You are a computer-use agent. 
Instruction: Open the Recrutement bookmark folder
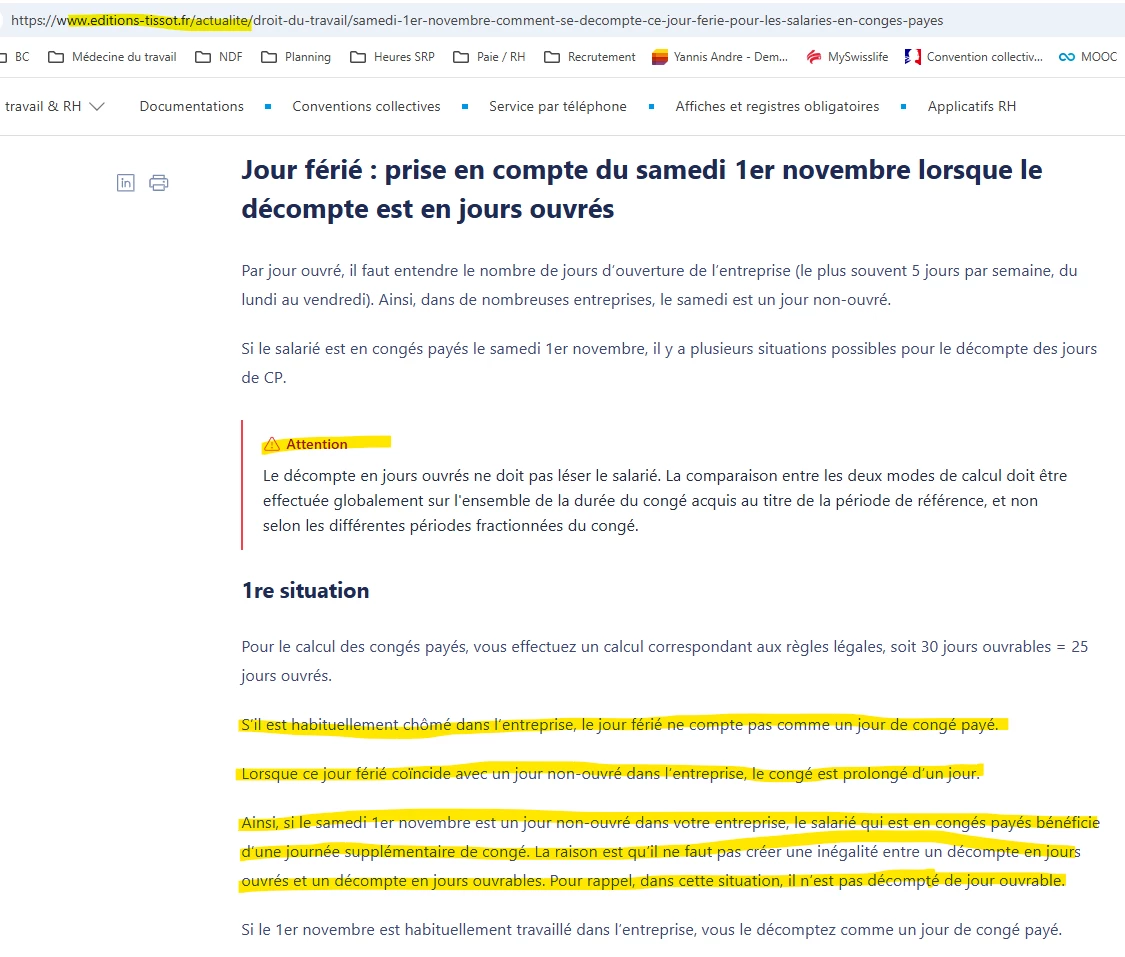tap(590, 57)
